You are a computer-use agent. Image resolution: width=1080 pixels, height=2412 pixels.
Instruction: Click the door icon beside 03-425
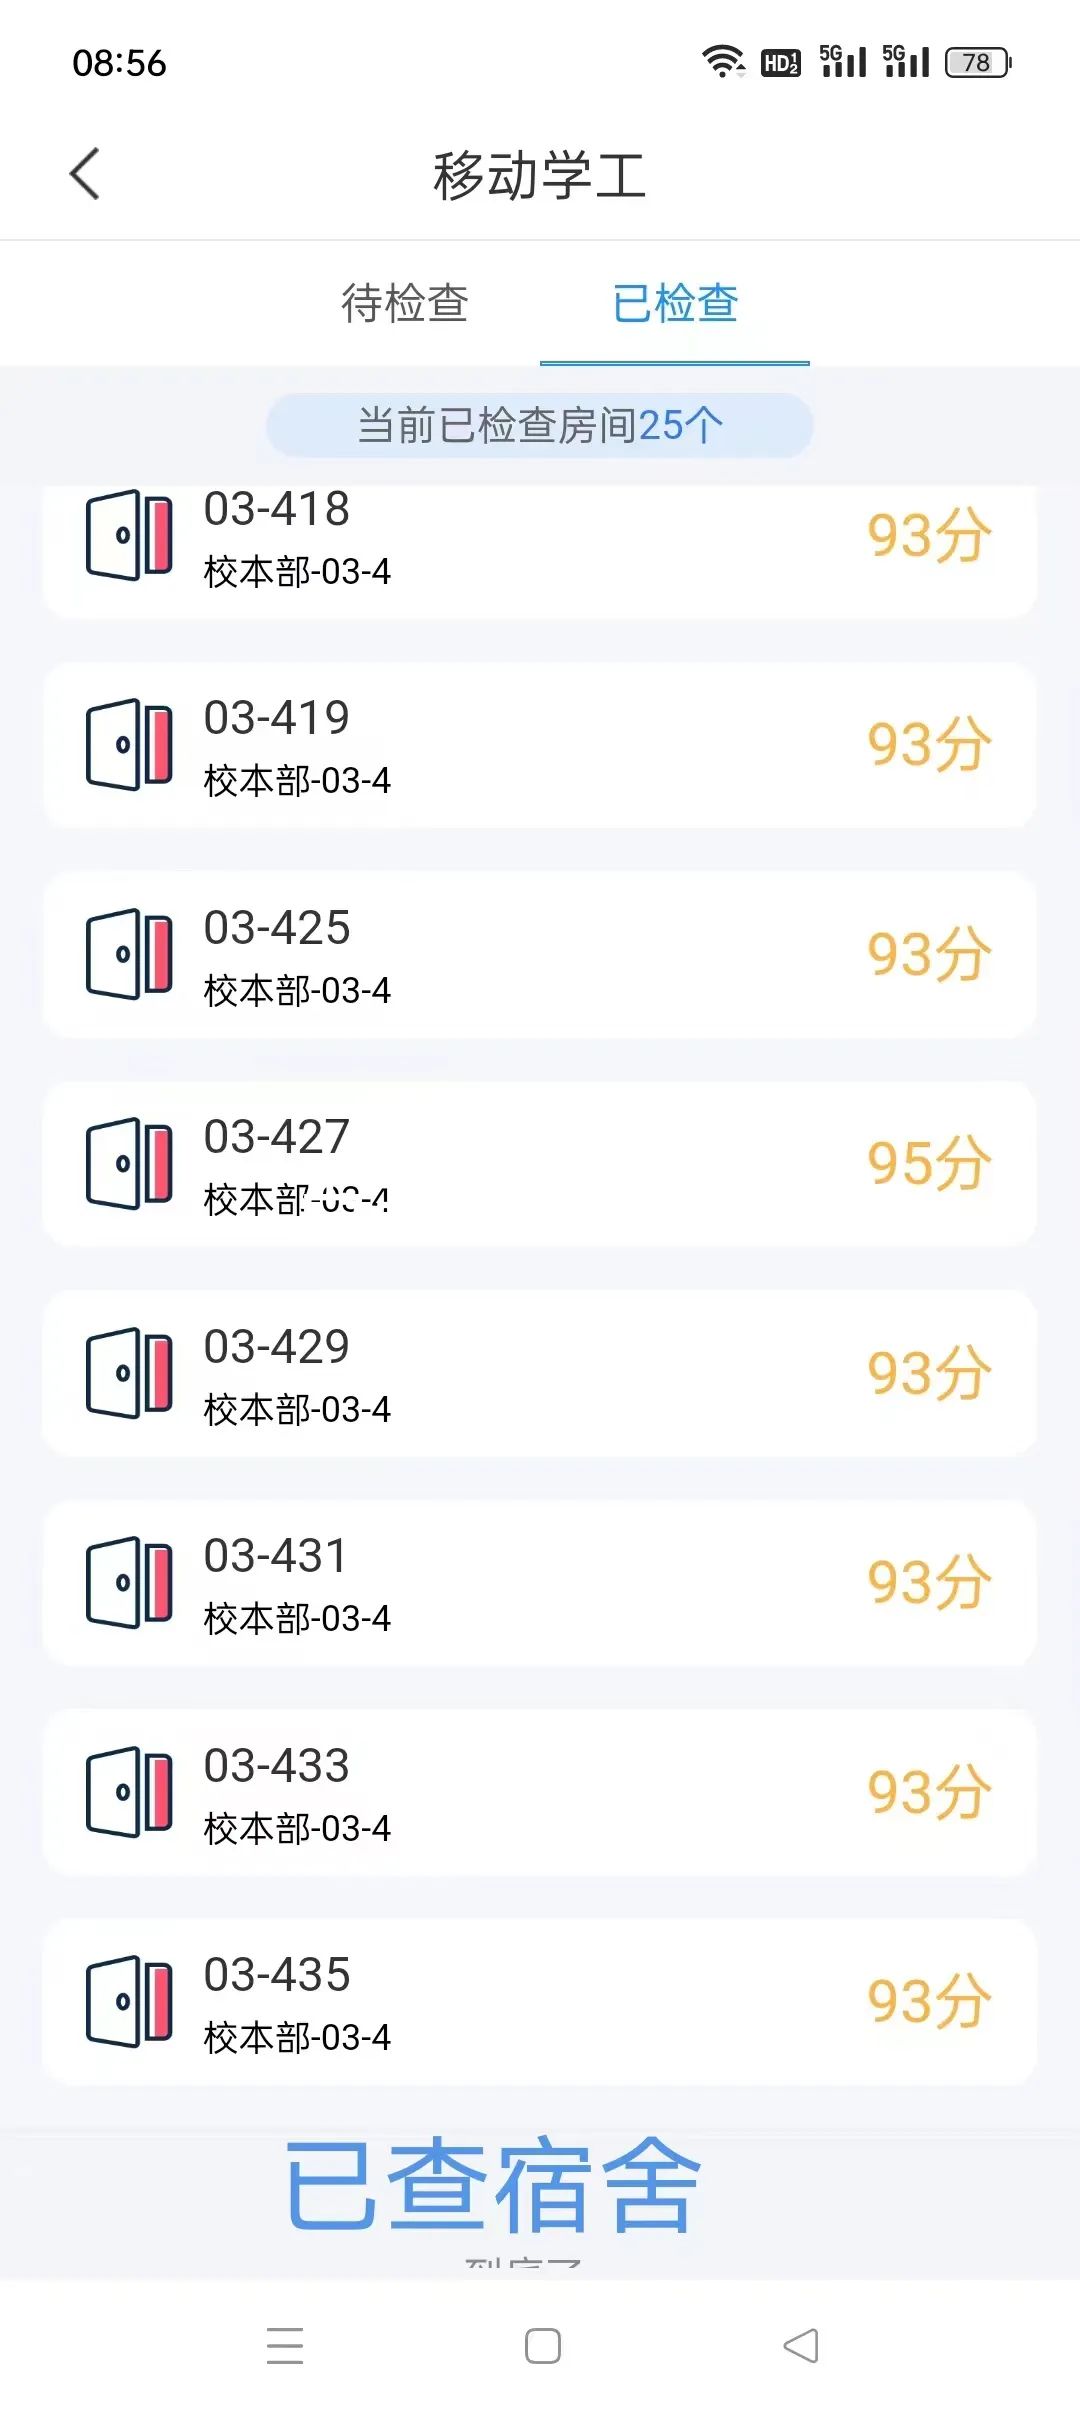pyautogui.click(x=129, y=954)
